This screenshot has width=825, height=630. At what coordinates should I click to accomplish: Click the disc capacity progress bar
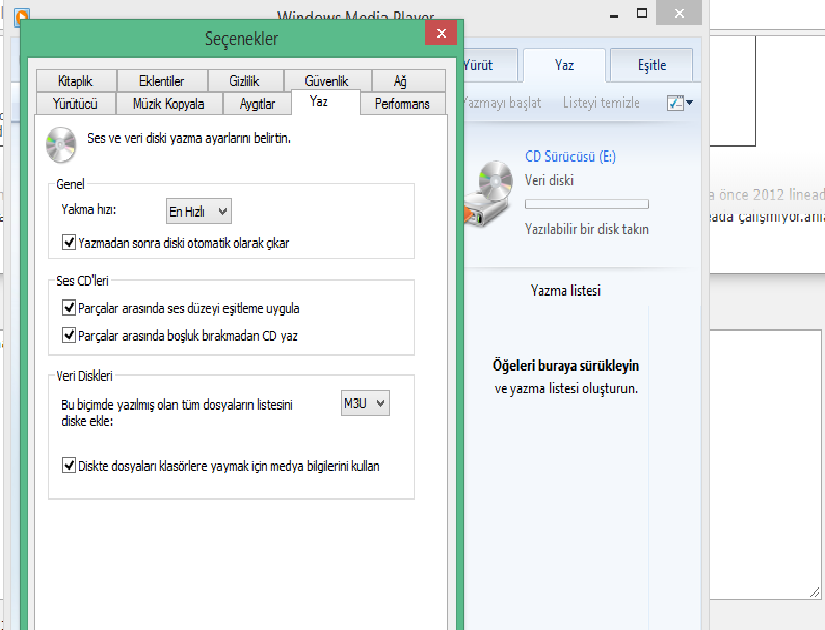[x=587, y=204]
